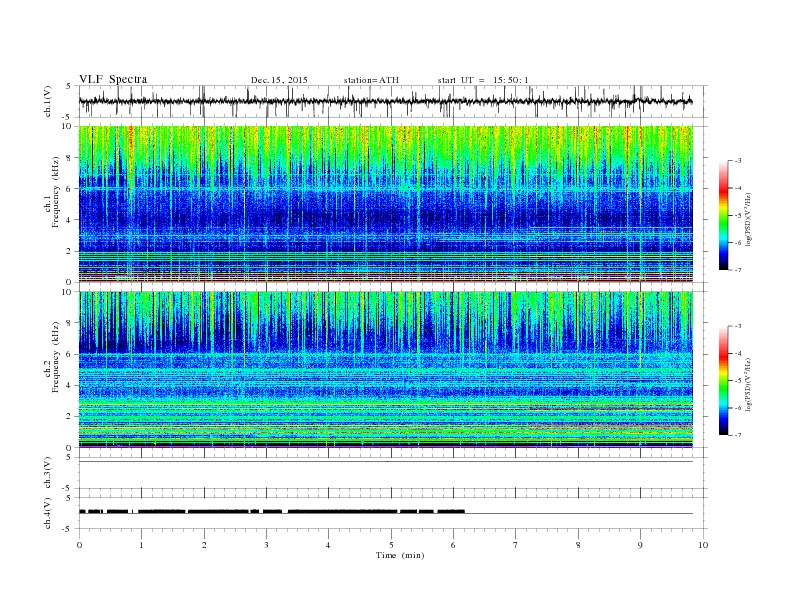Select the "ch.4(V)" axis label
792x612 pixels.
click(x=48, y=513)
